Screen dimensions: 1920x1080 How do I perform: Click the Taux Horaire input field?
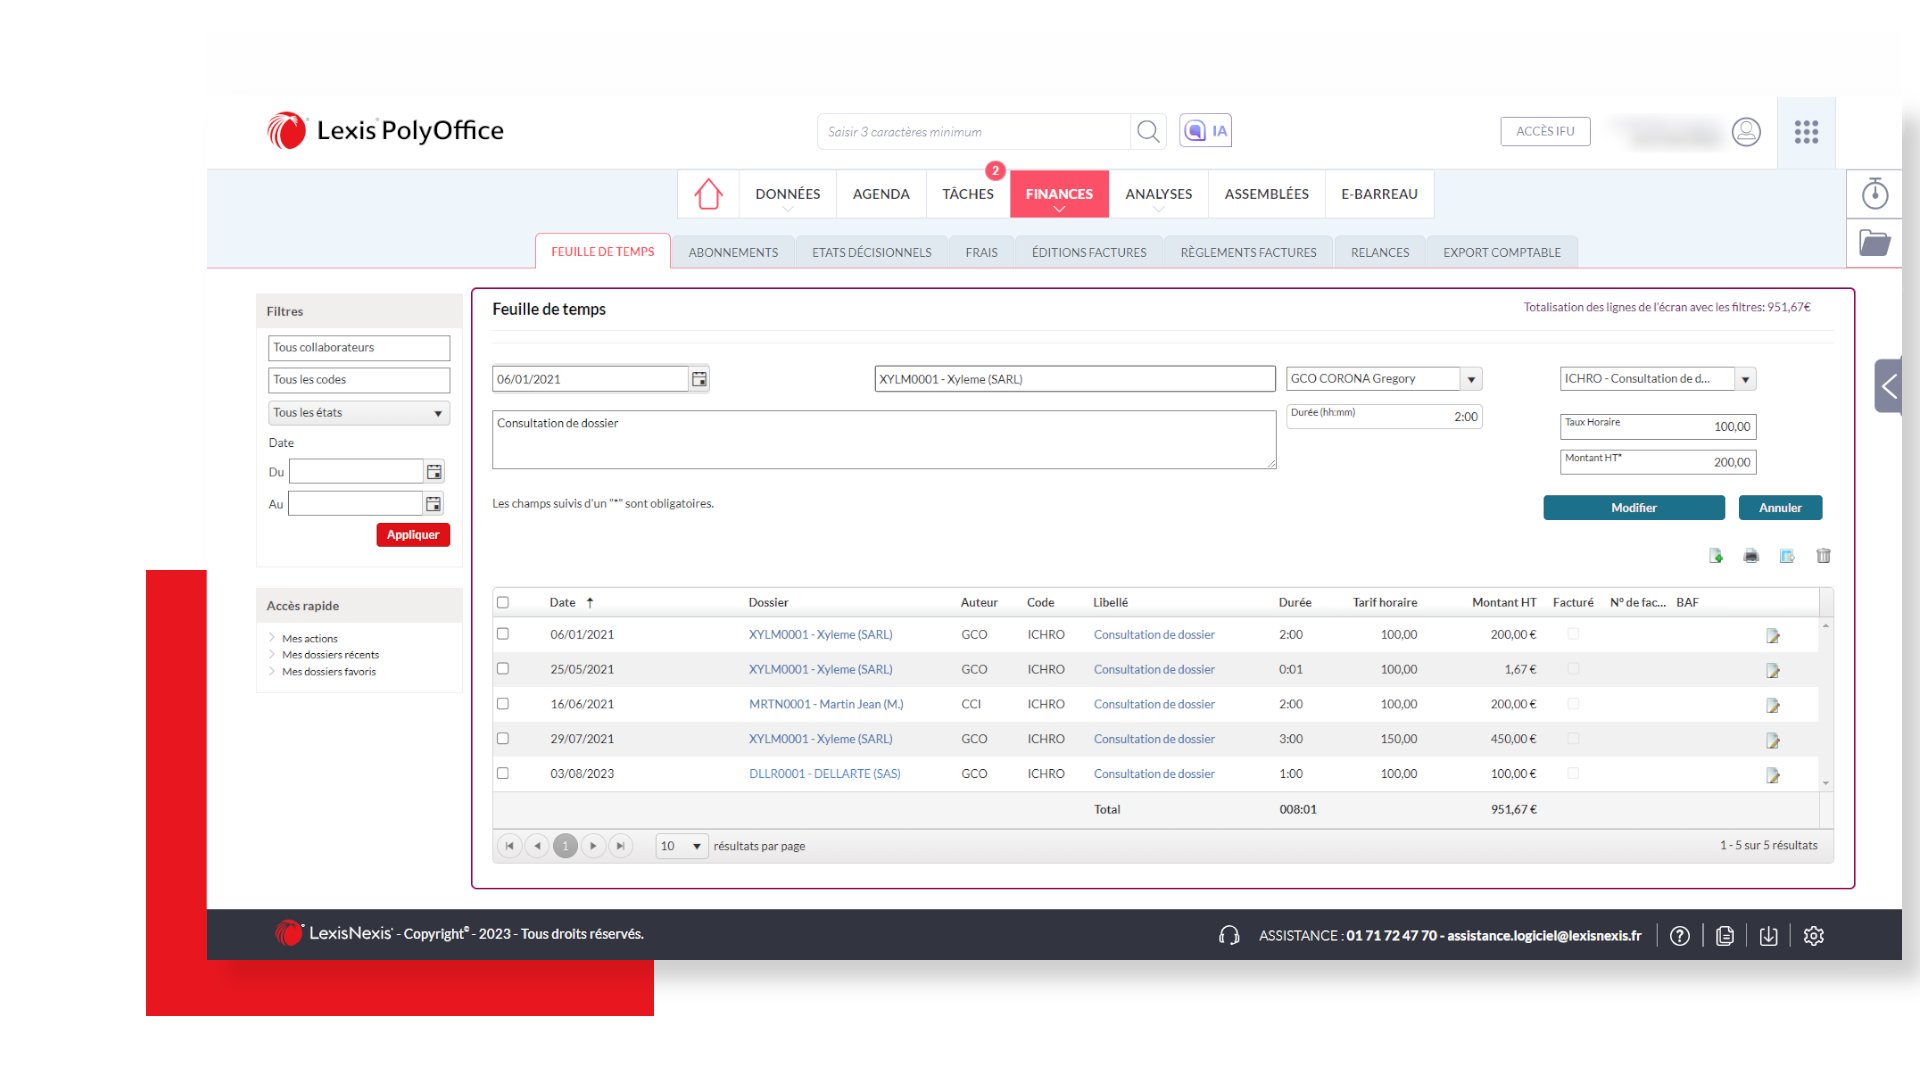coord(1658,427)
